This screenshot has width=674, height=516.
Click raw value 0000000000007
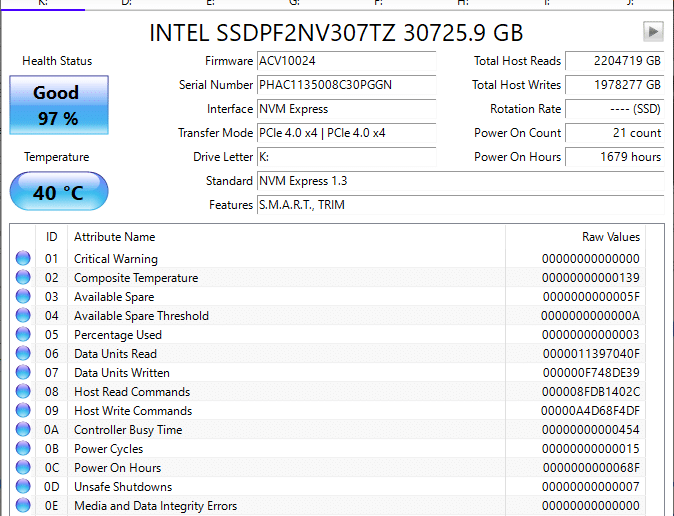[591, 486]
